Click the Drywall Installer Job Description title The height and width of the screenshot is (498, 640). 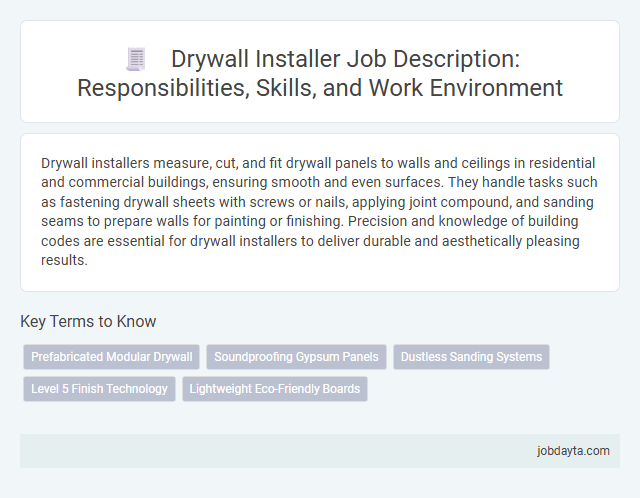[320, 73]
